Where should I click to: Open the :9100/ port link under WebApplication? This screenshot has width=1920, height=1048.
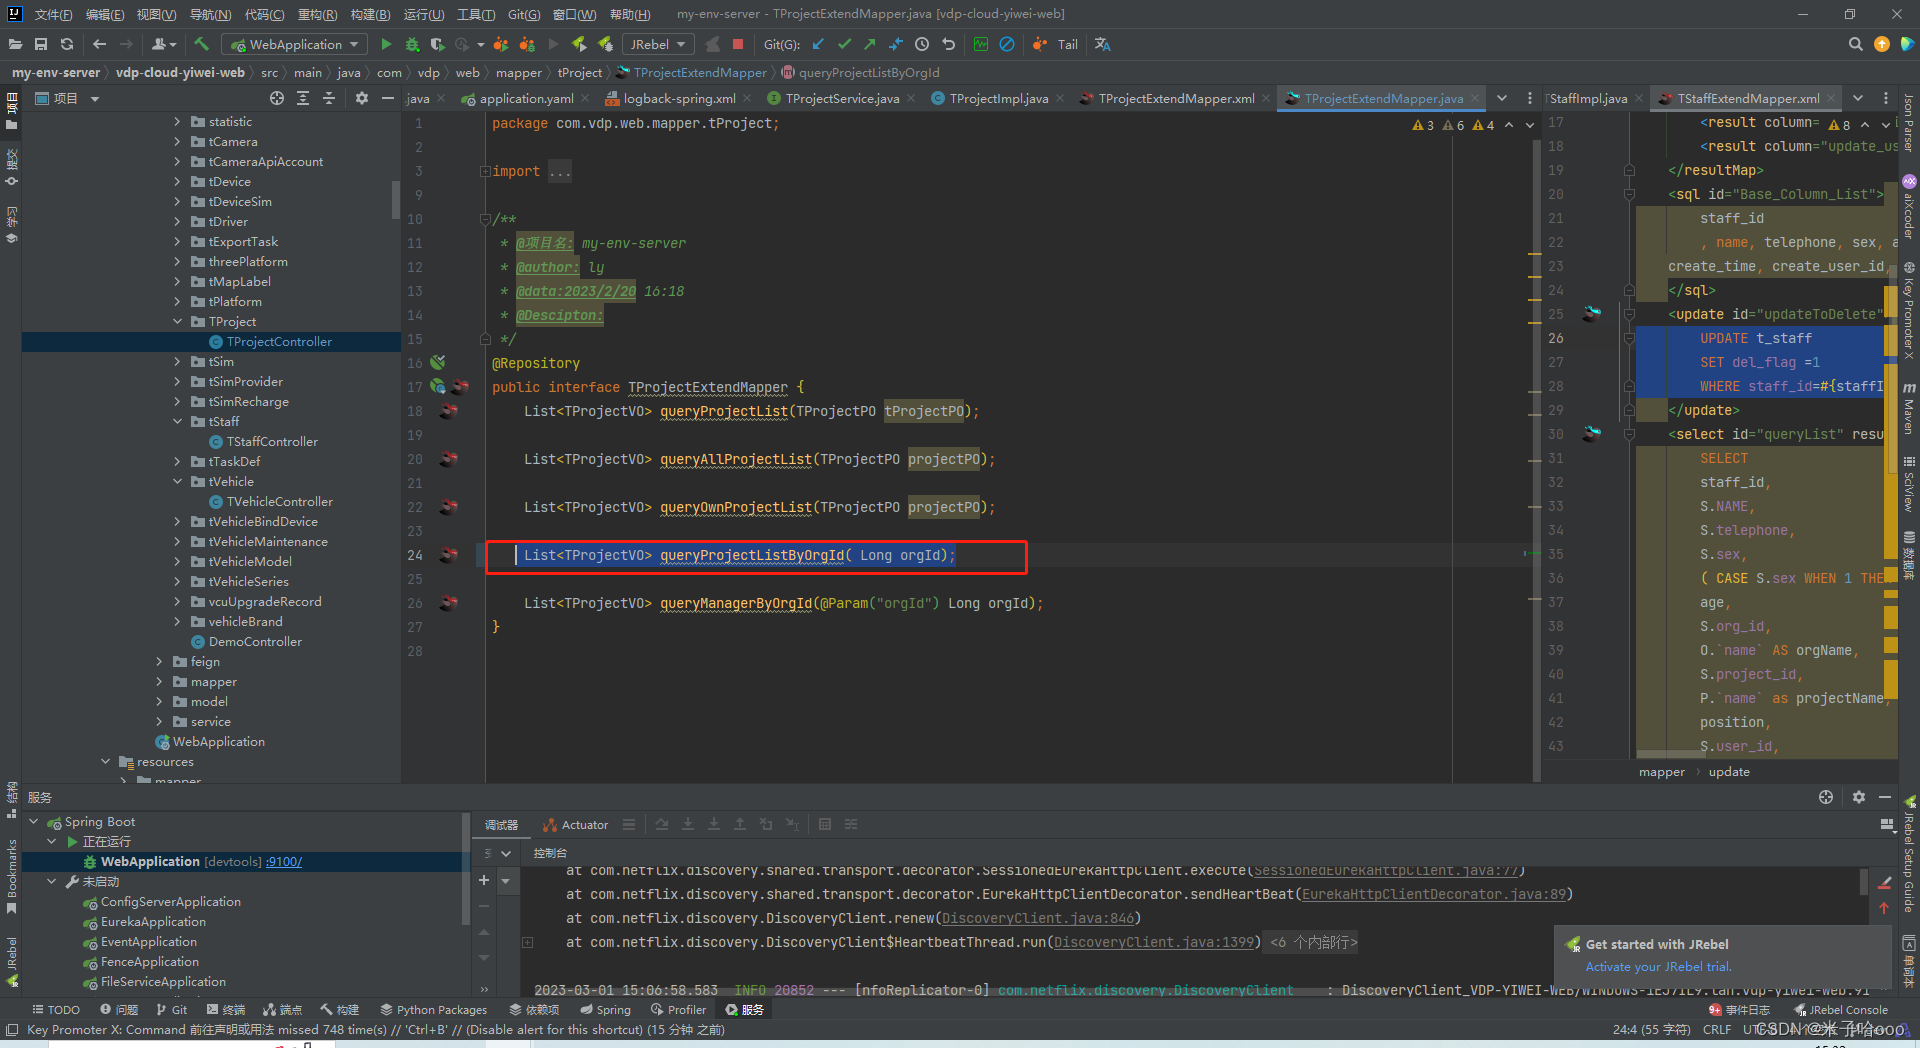(x=284, y=861)
